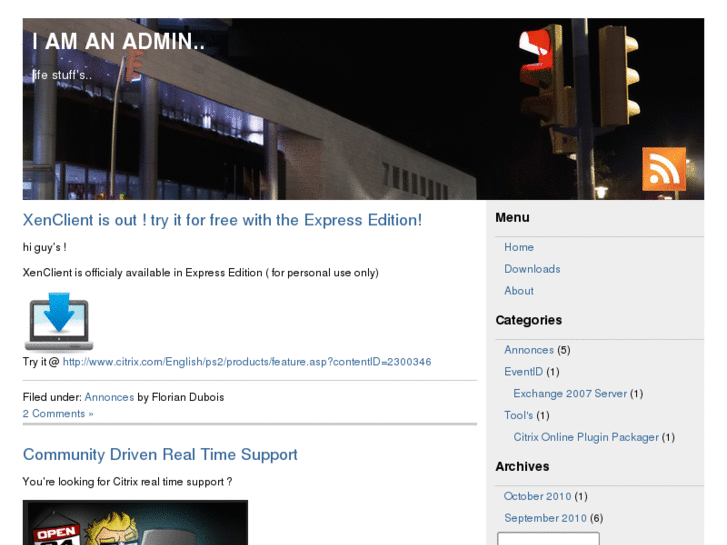Click the 'life stuff's..' tagline text
The width and height of the screenshot is (727, 545).
click(x=62, y=75)
